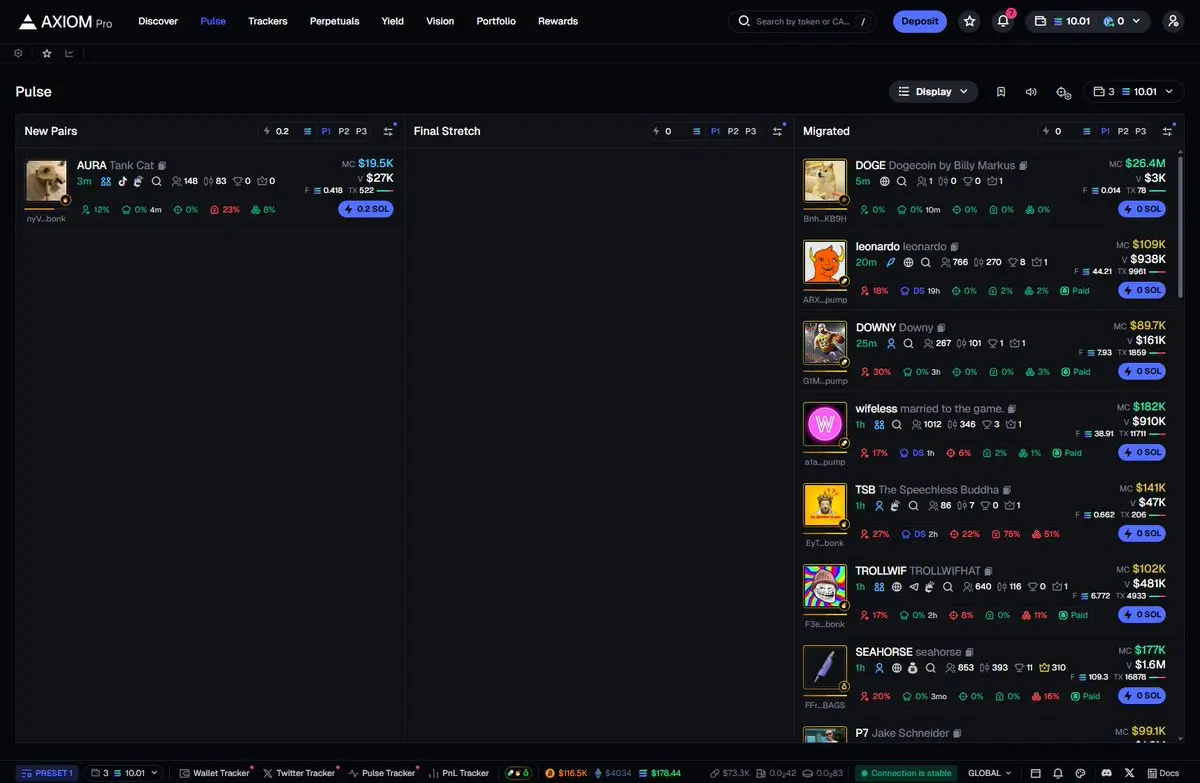The height and width of the screenshot is (783, 1200).
Task: Quick buy DOGE 0 SOL button
Action: tap(1142, 209)
